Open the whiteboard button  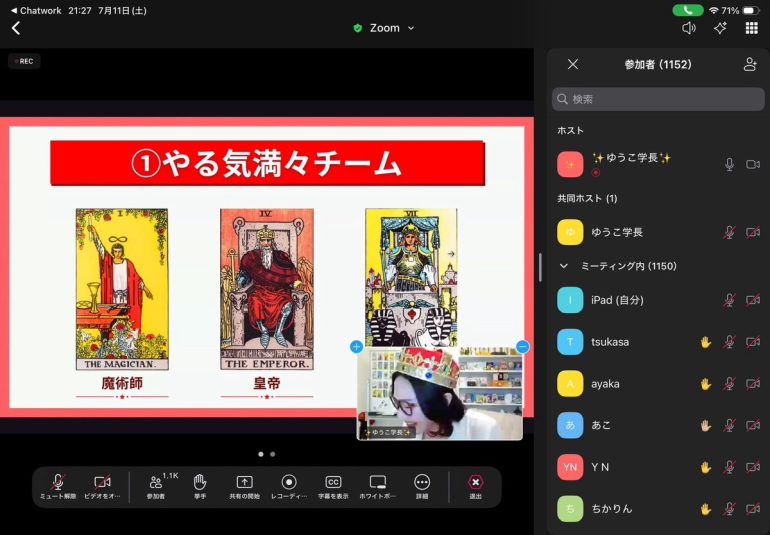377,487
